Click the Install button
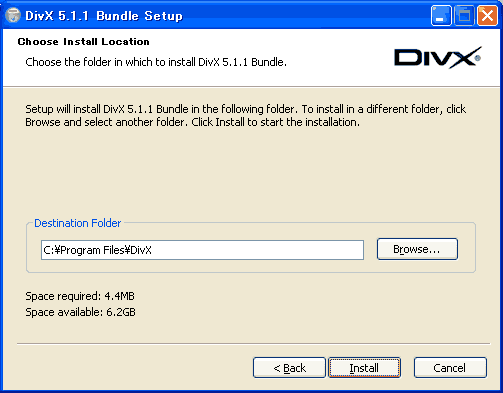The height and width of the screenshot is (393, 503). (x=364, y=368)
